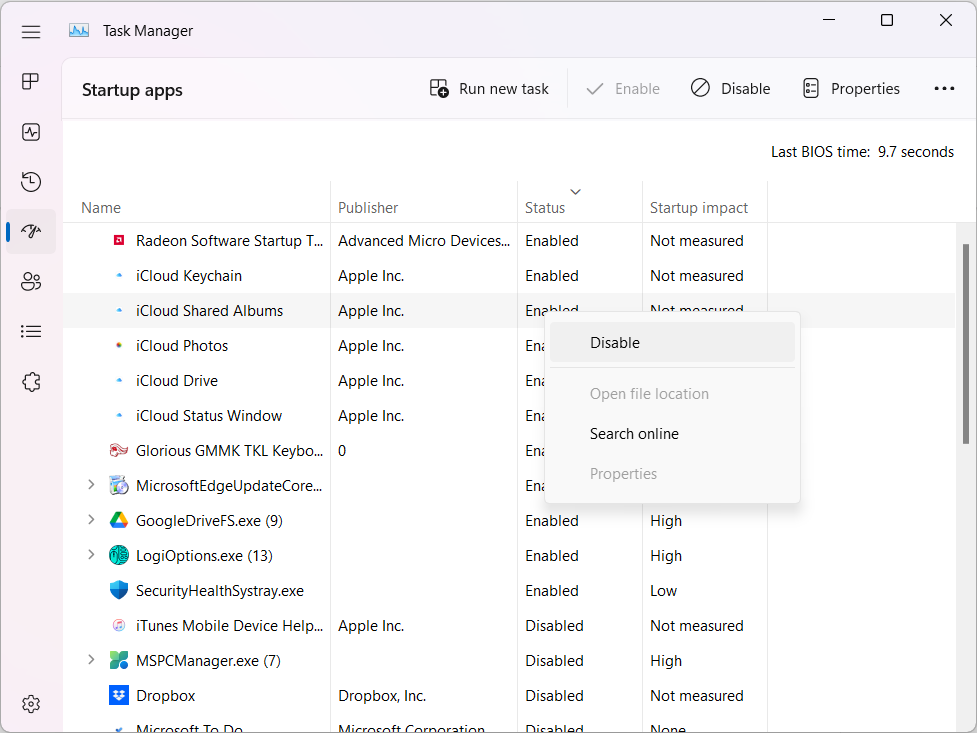Click the iTunes Mobile Device Helper icon
This screenshot has height=733, width=977.
pos(119,625)
